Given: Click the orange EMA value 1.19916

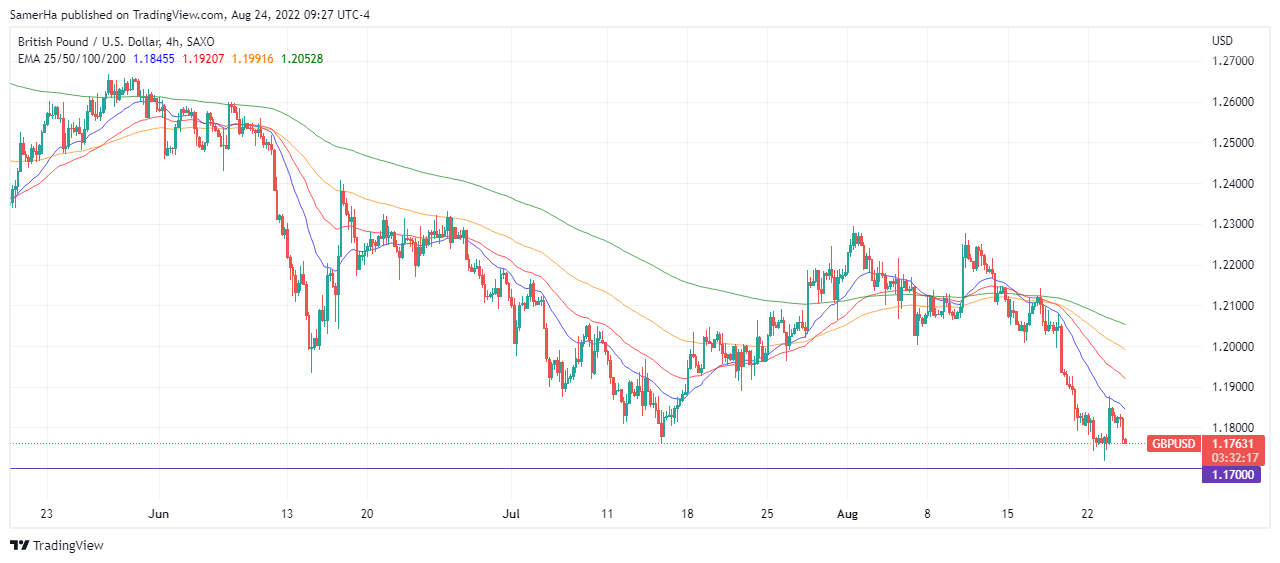Looking at the screenshot, I should (x=252, y=59).
